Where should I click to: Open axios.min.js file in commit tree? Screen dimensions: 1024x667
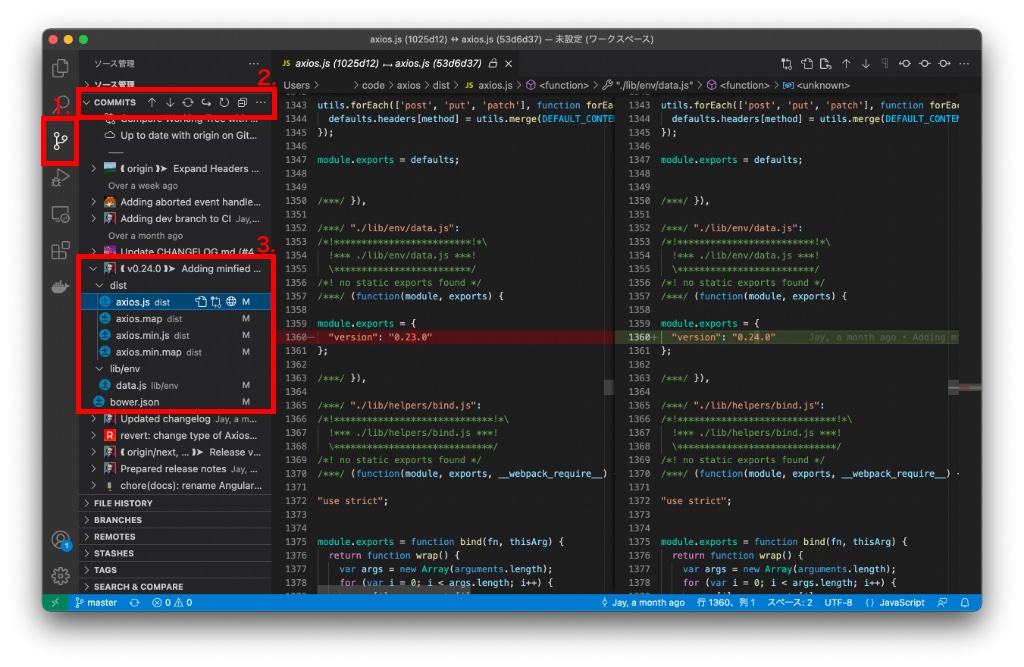(x=142, y=335)
